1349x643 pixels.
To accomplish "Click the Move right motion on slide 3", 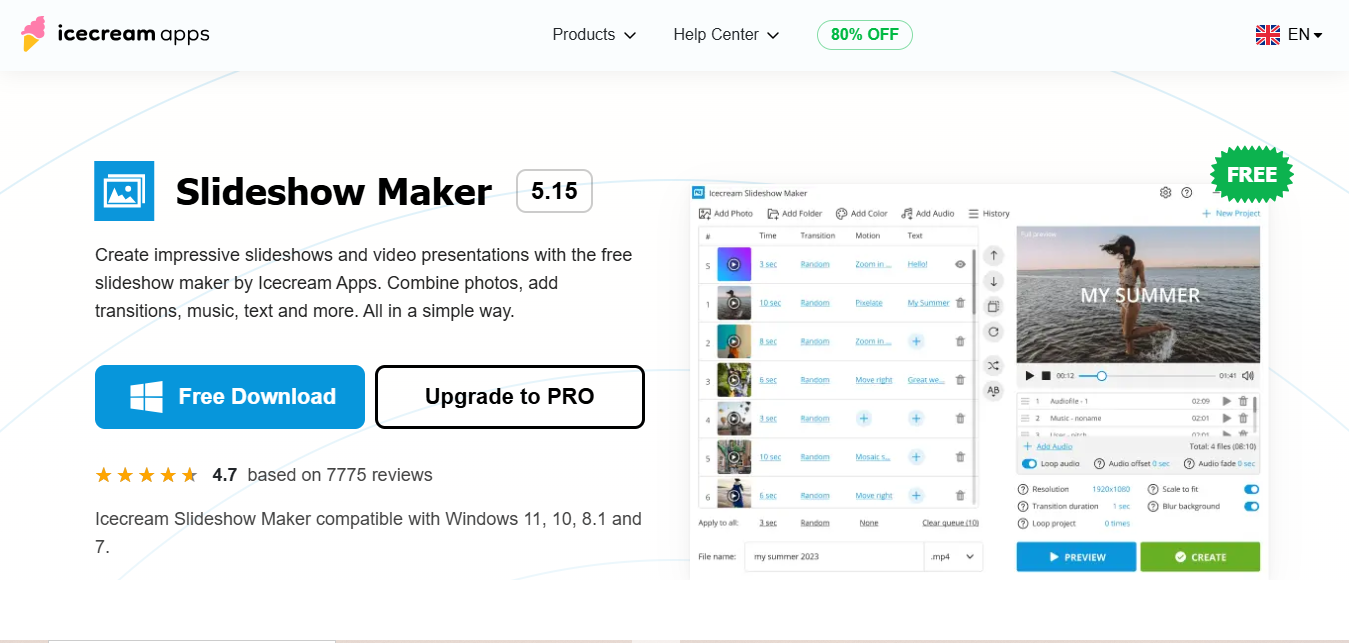I will tap(874, 380).
